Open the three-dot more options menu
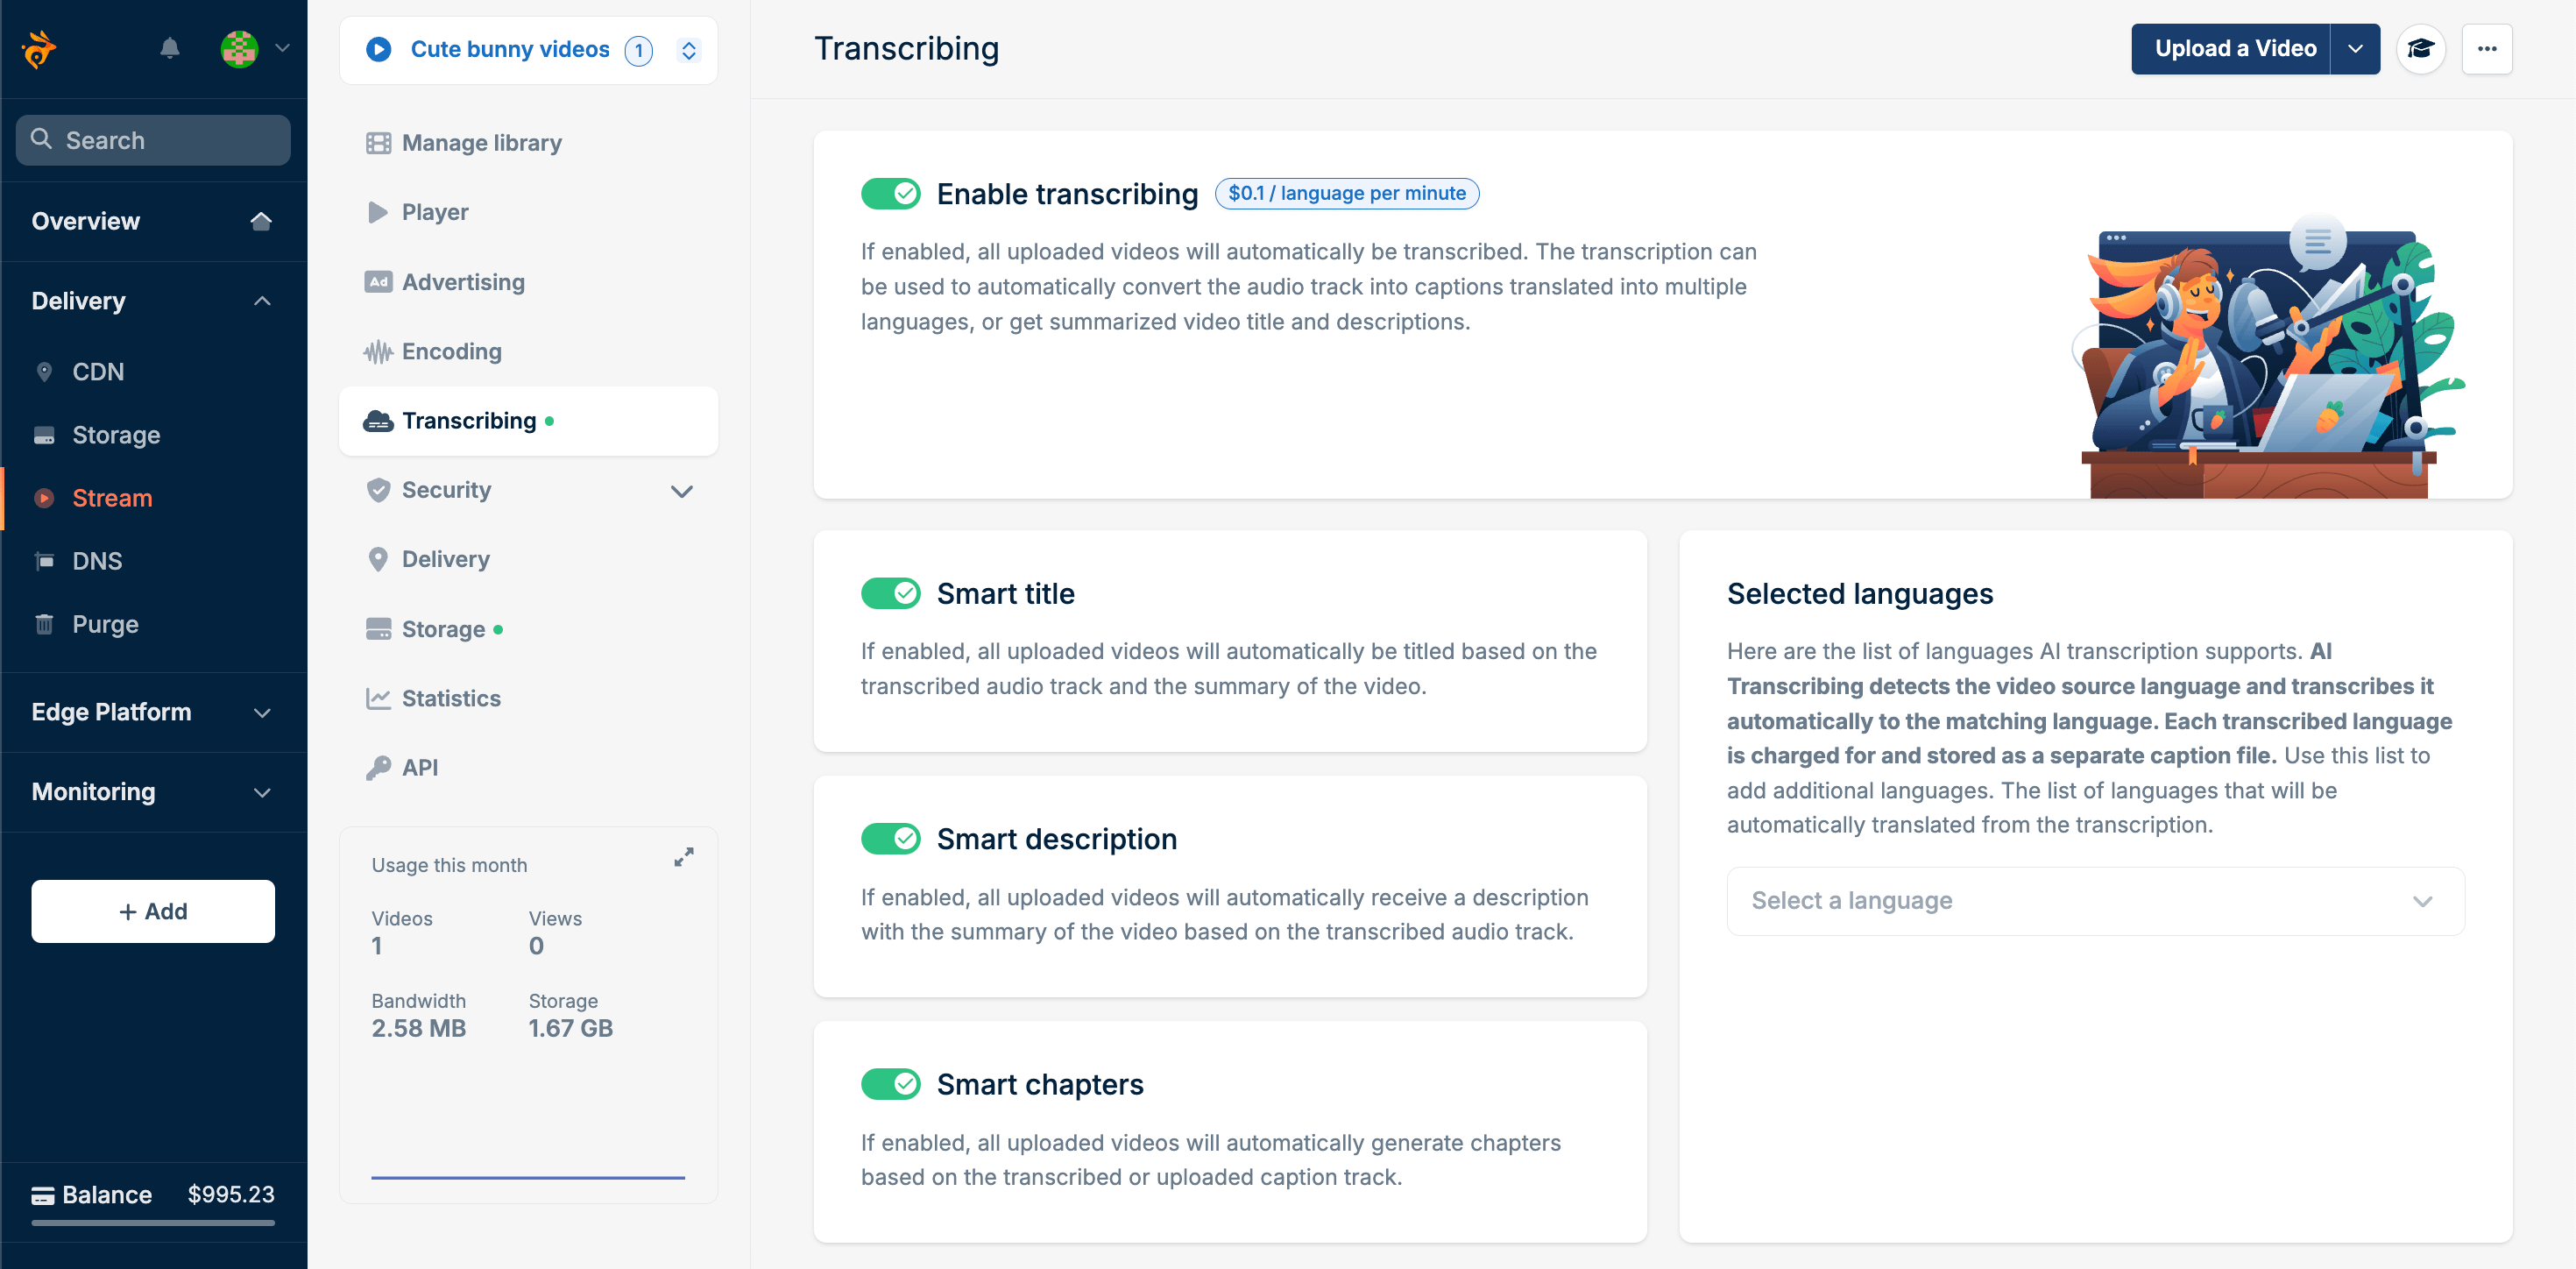 (2486, 49)
